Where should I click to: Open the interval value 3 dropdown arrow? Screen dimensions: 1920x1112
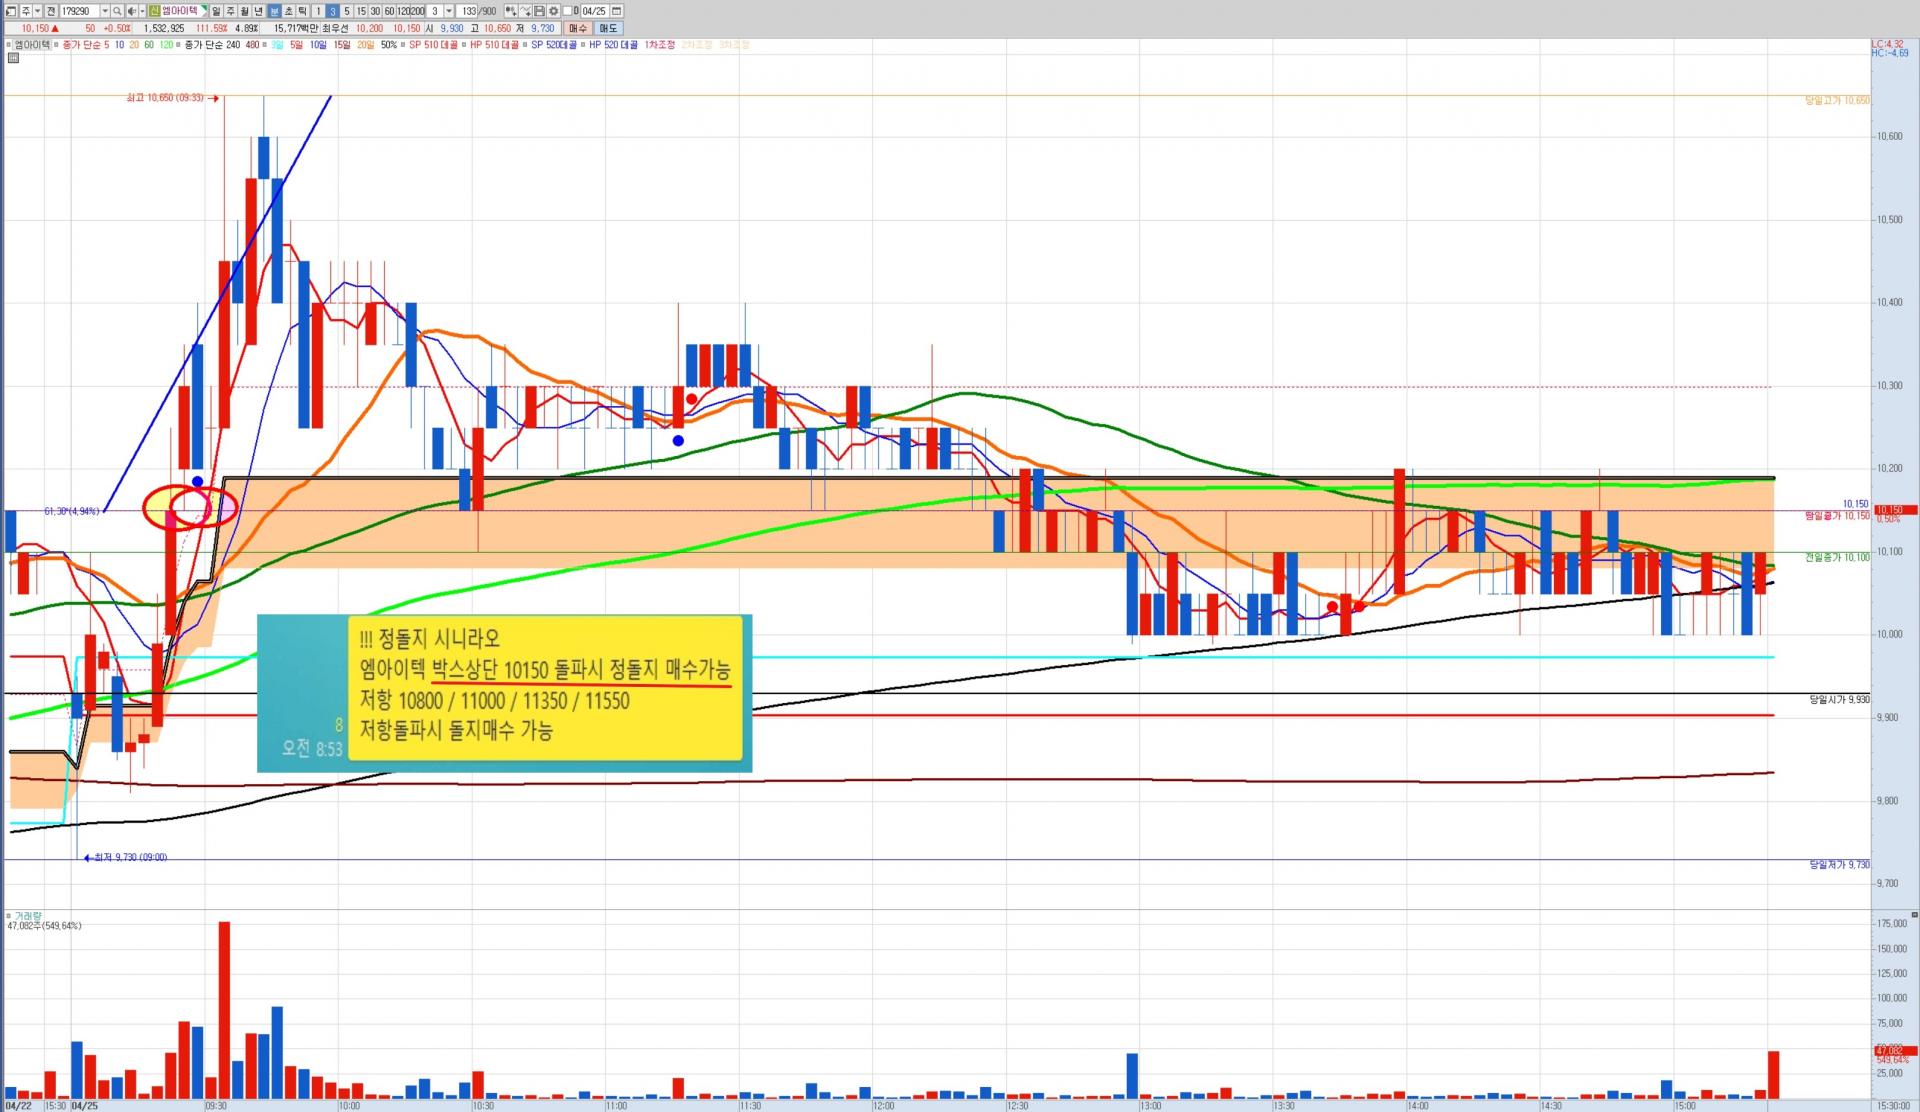[449, 11]
